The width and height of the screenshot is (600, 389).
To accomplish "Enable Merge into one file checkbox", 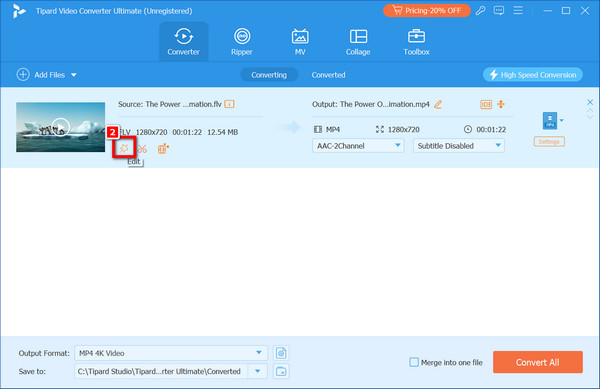I will point(414,362).
